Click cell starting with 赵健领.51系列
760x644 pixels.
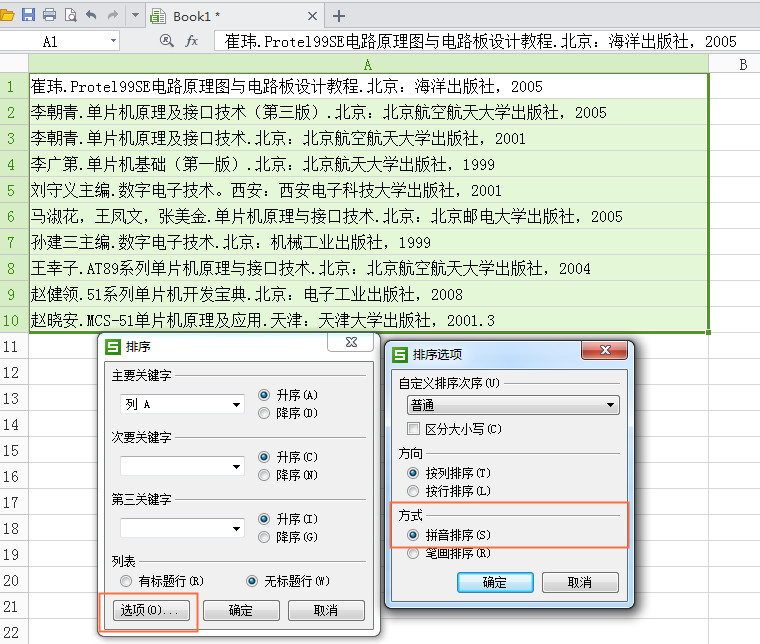(x=368, y=295)
